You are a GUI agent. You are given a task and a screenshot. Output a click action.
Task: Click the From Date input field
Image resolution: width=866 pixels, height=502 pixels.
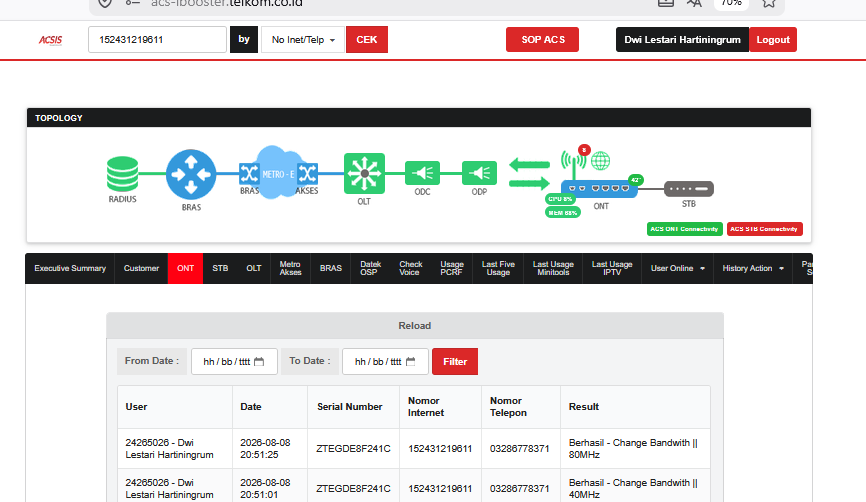tap(234, 362)
